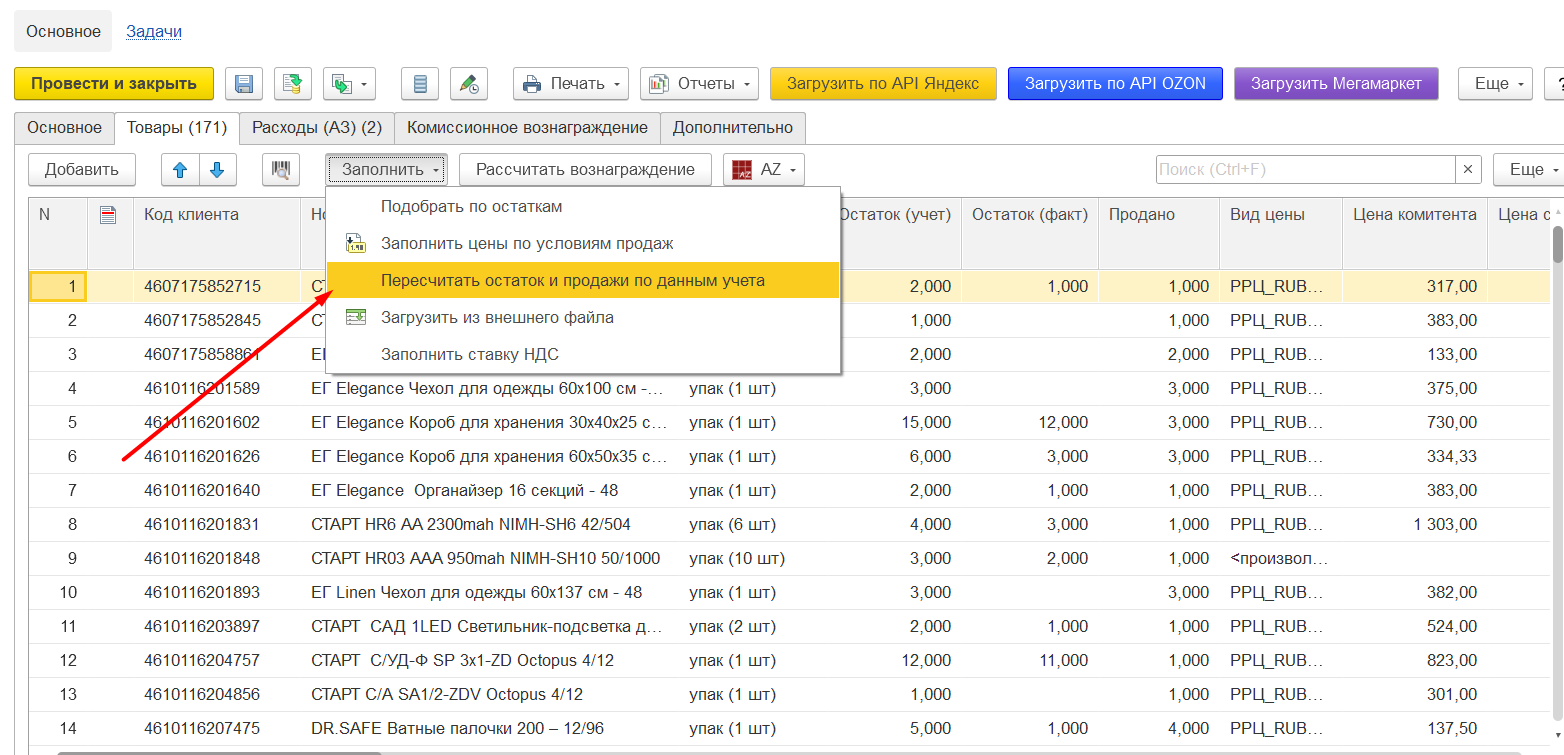Open the Комиссионное вознаграждение tab
Image resolution: width=1564 pixels, height=755 pixels.
(527, 128)
